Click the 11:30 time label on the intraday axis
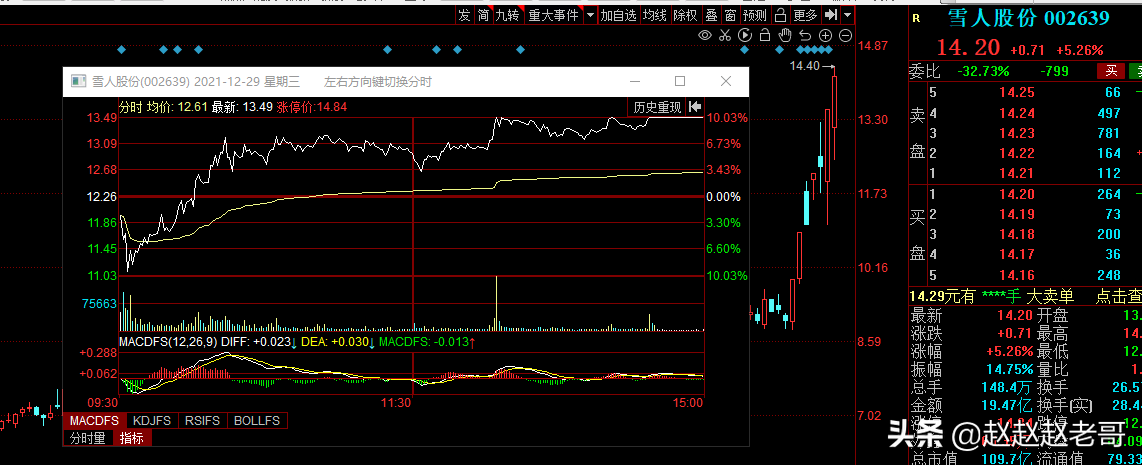The image size is (1142, 465). pos(397,402)
